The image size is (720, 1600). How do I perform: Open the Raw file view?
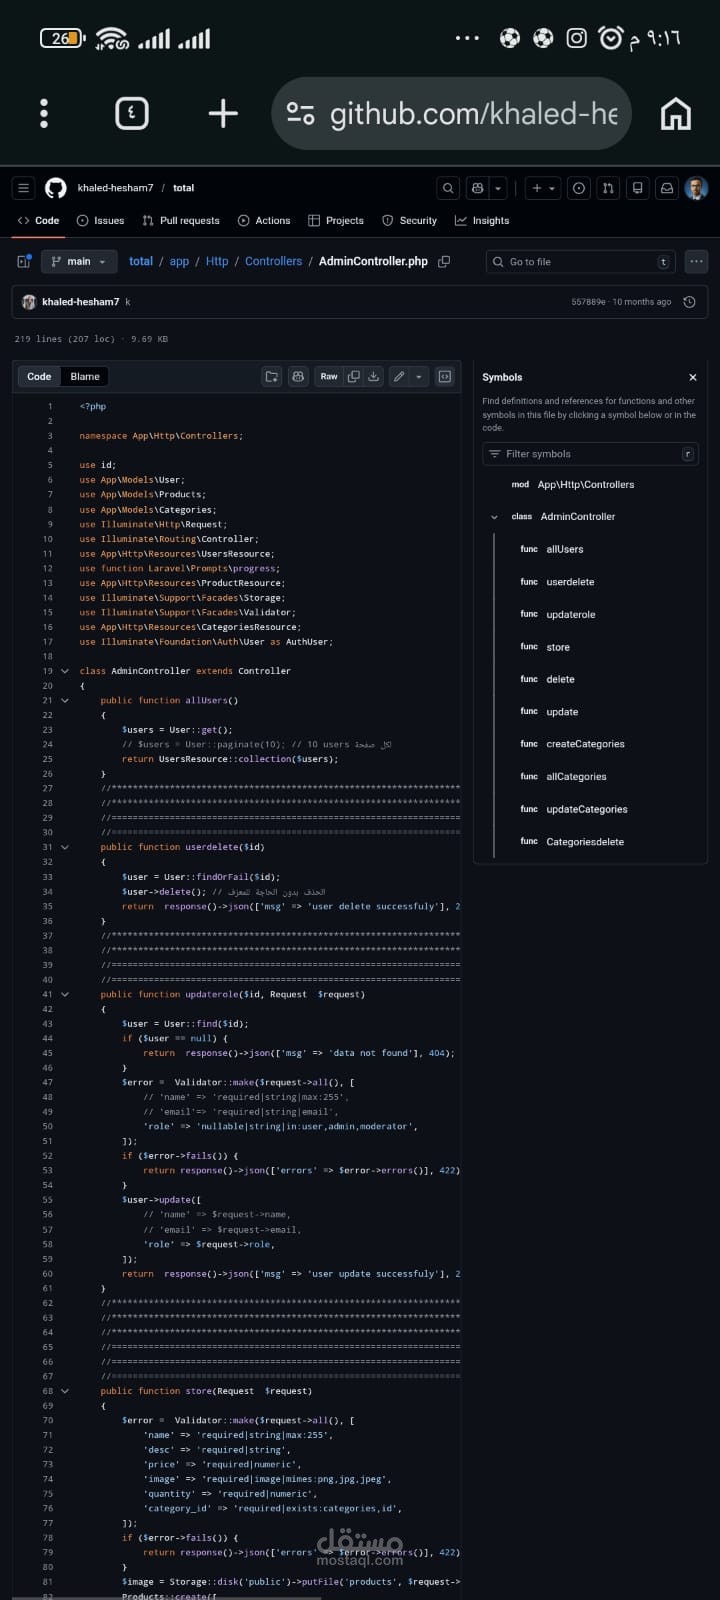(x=329, y=376)
